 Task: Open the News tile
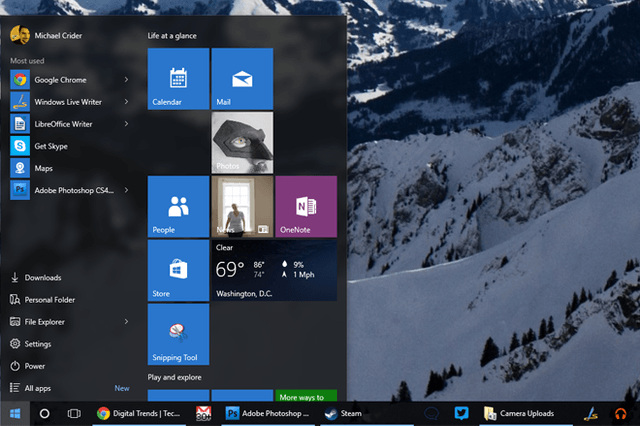242,206
